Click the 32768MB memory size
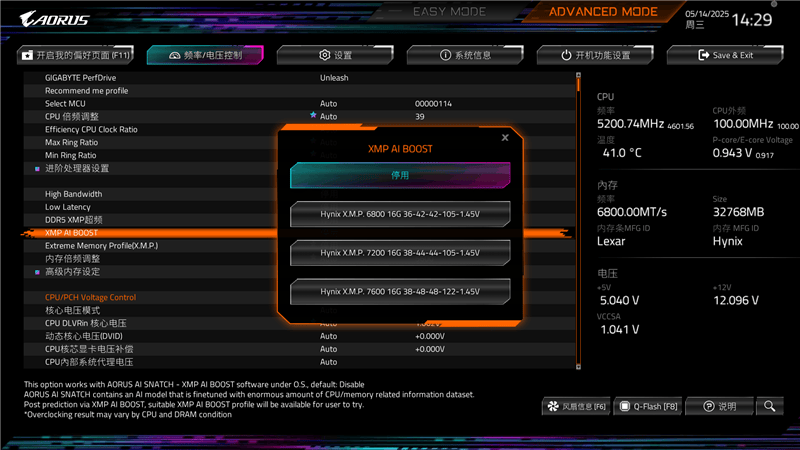800x450 pixels. pos(738,212)
